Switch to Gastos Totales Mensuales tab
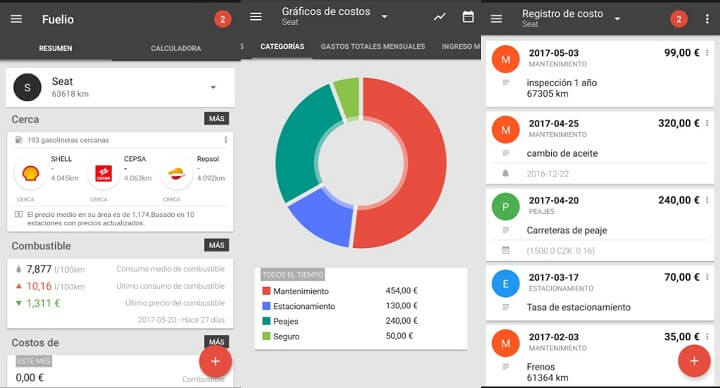Viewport: 720px width, 388px height. [373, 46]
